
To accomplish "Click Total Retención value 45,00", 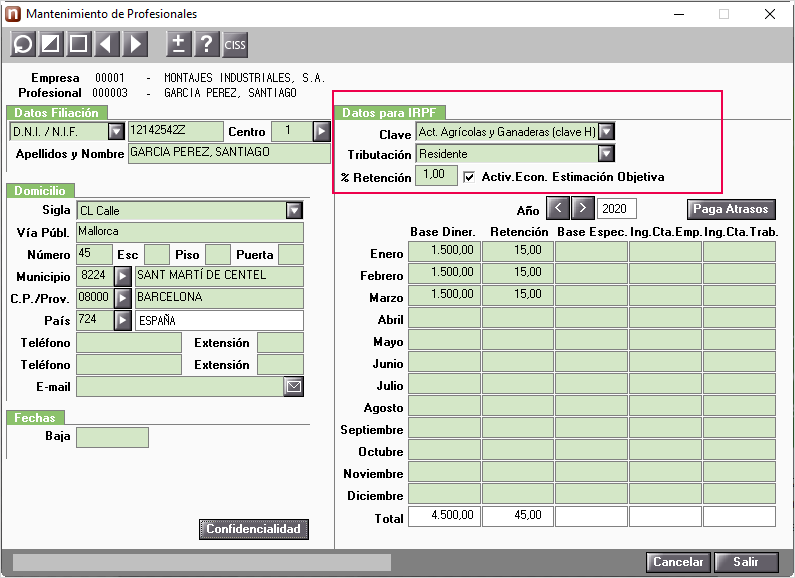I will click(x=518, y=516).
